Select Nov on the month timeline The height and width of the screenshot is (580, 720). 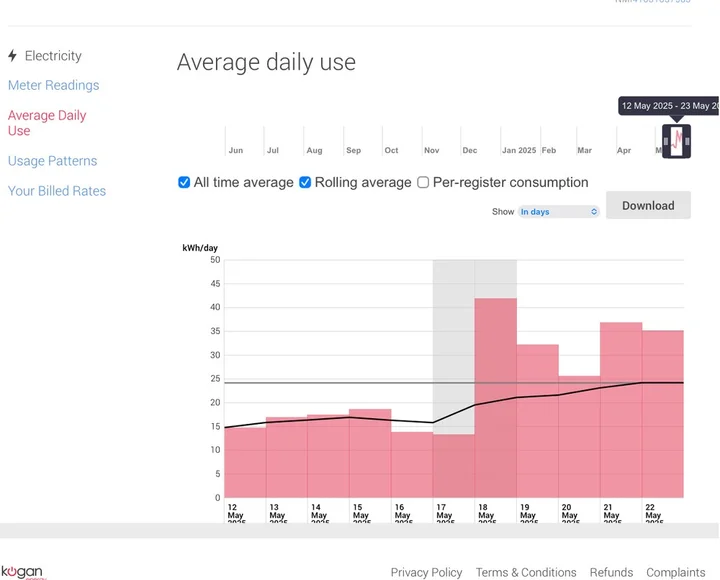pos(432,150)
